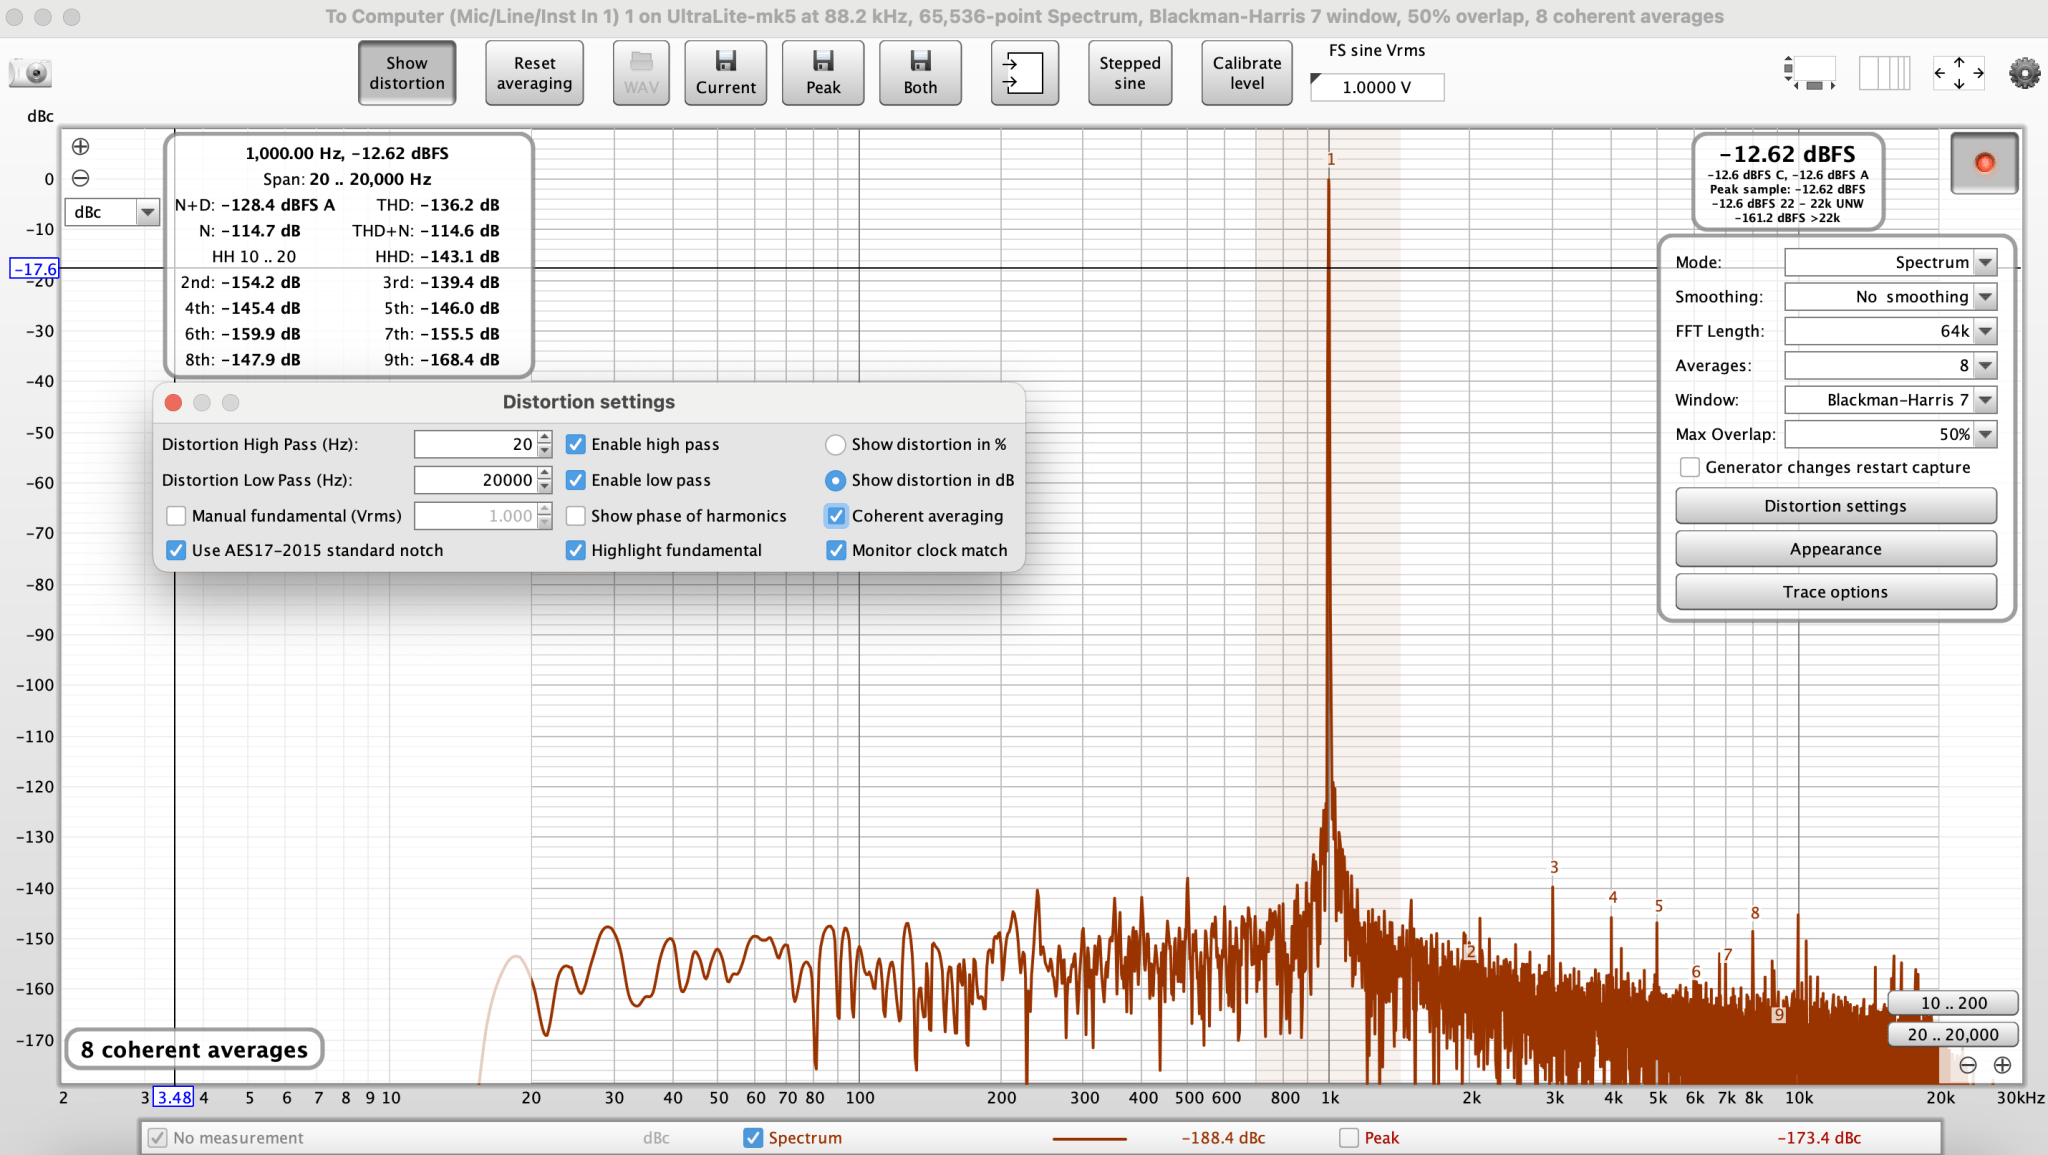Viewport: 2048px width, 1155px height.
Task: Click the scrollbar toggle icon
Action: 1811,73
